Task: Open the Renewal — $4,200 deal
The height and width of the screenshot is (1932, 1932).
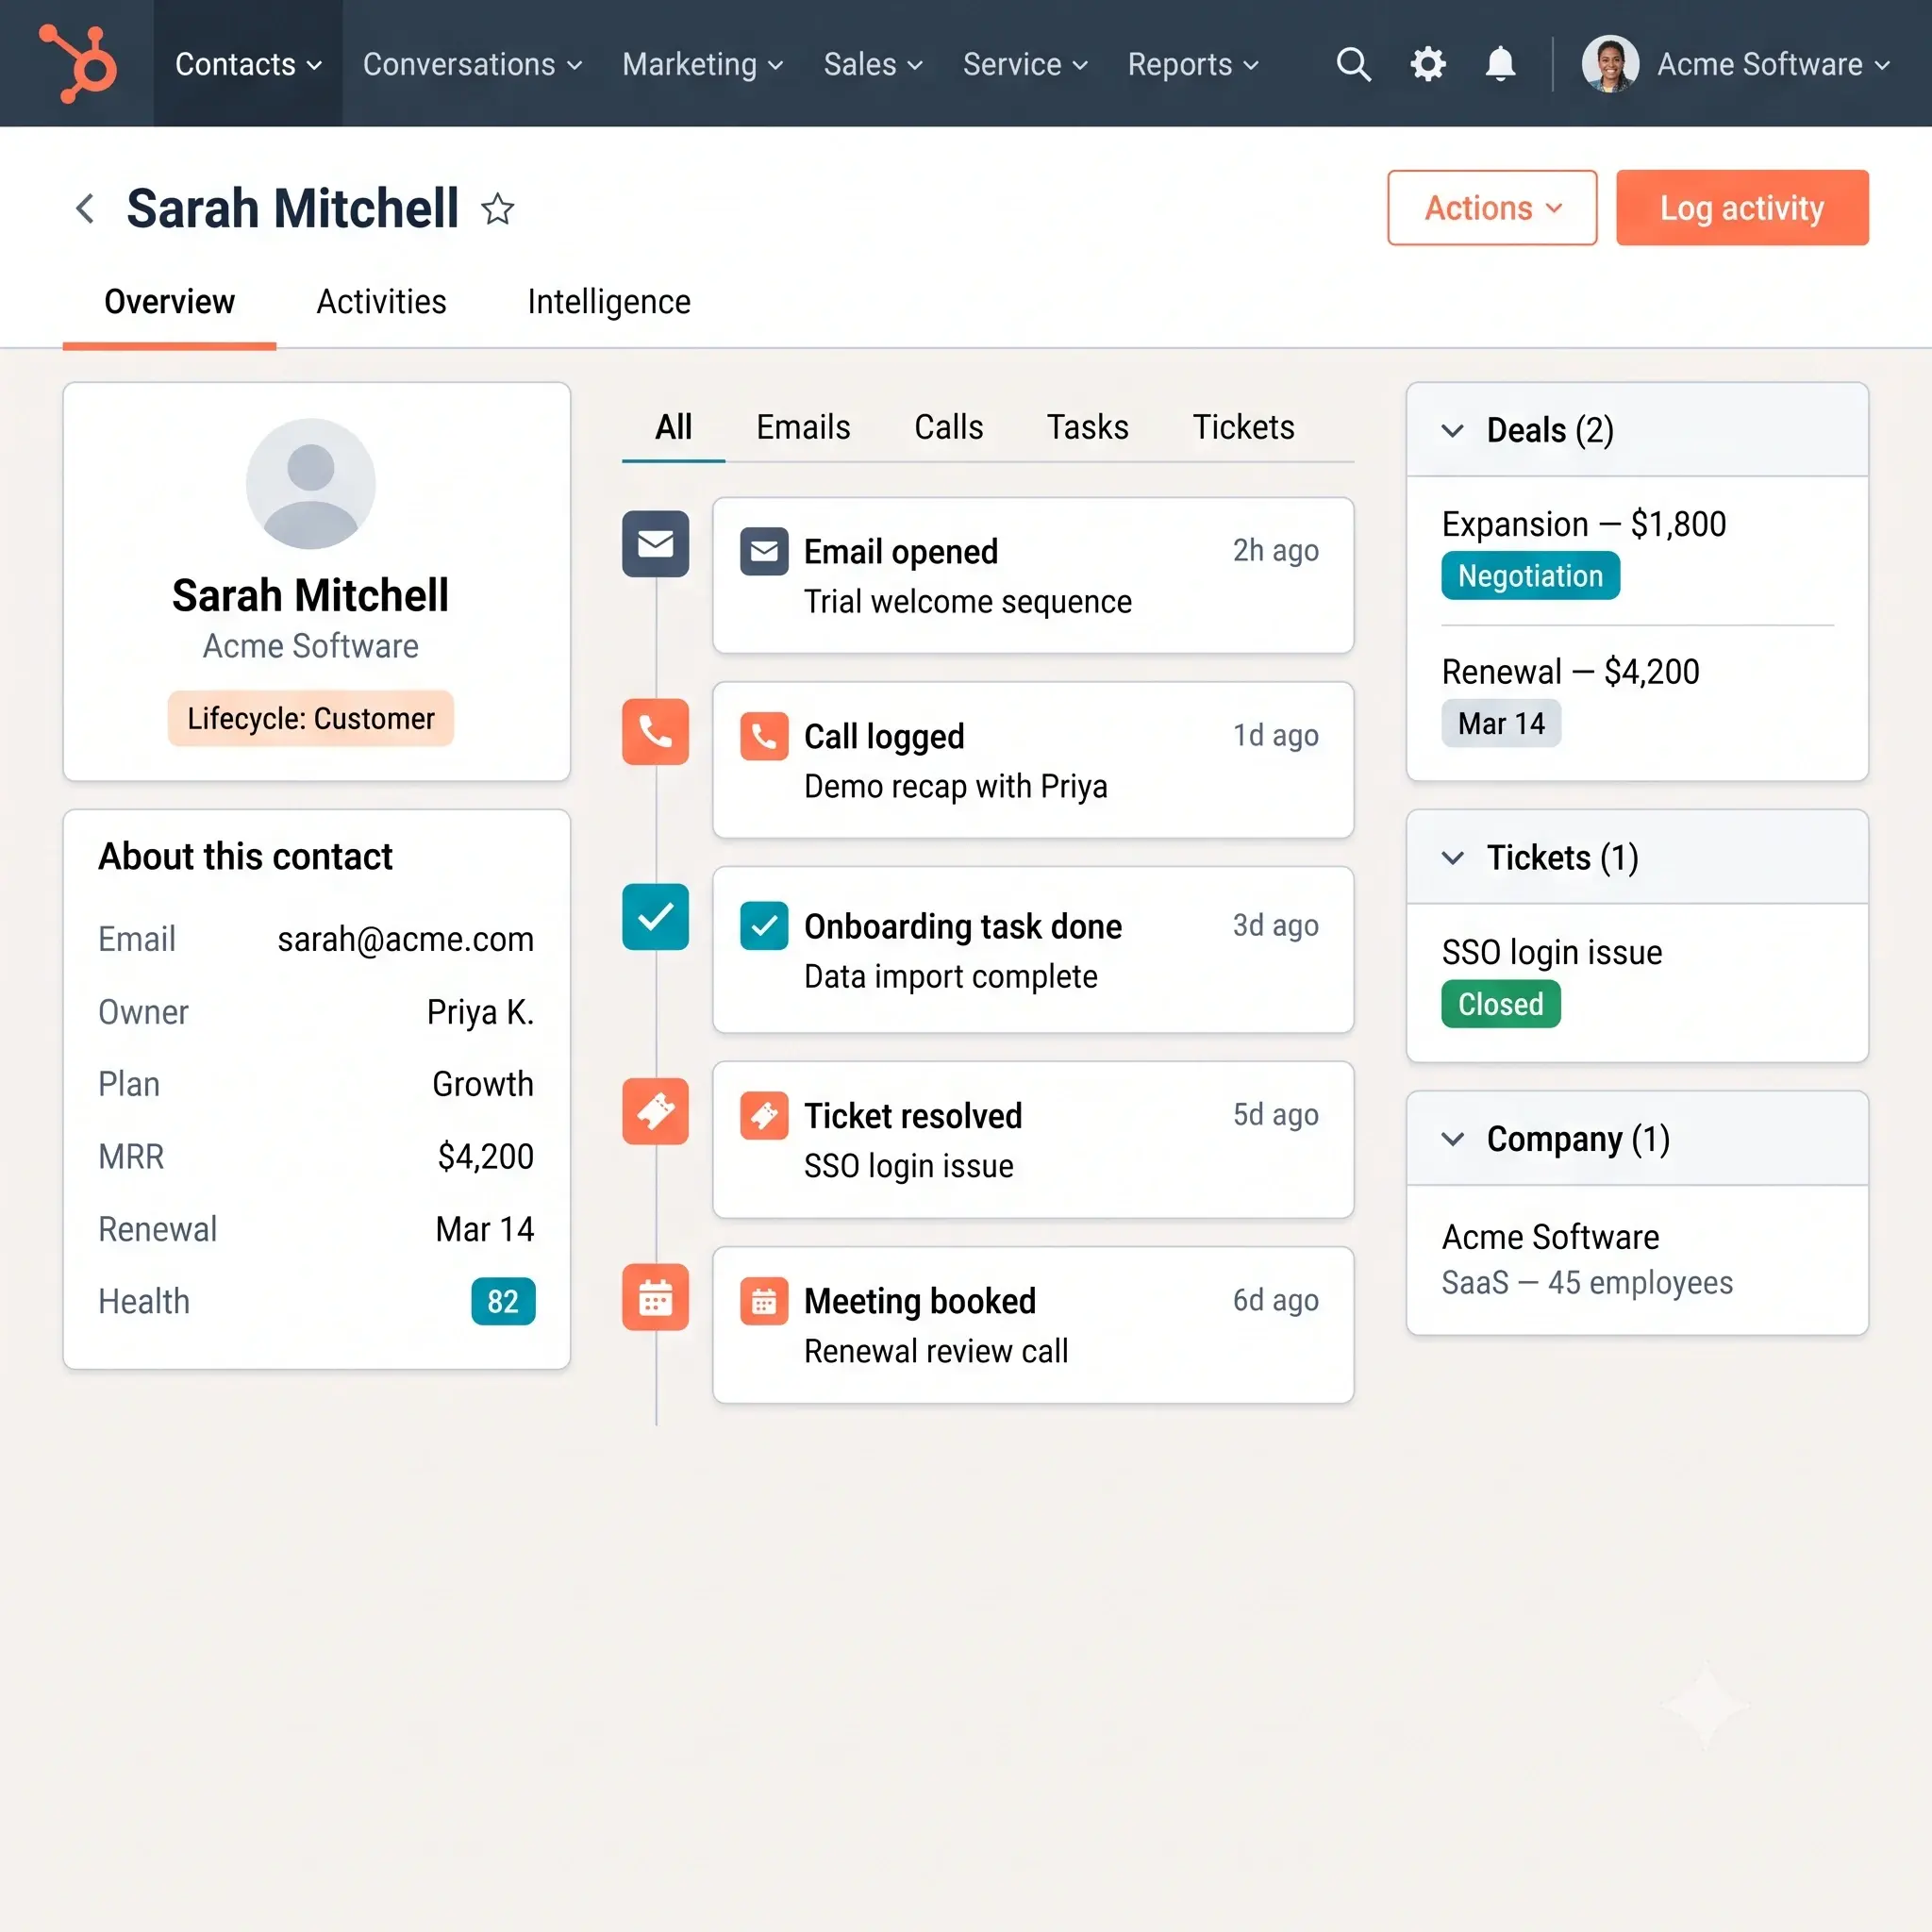Action: 1570,672
